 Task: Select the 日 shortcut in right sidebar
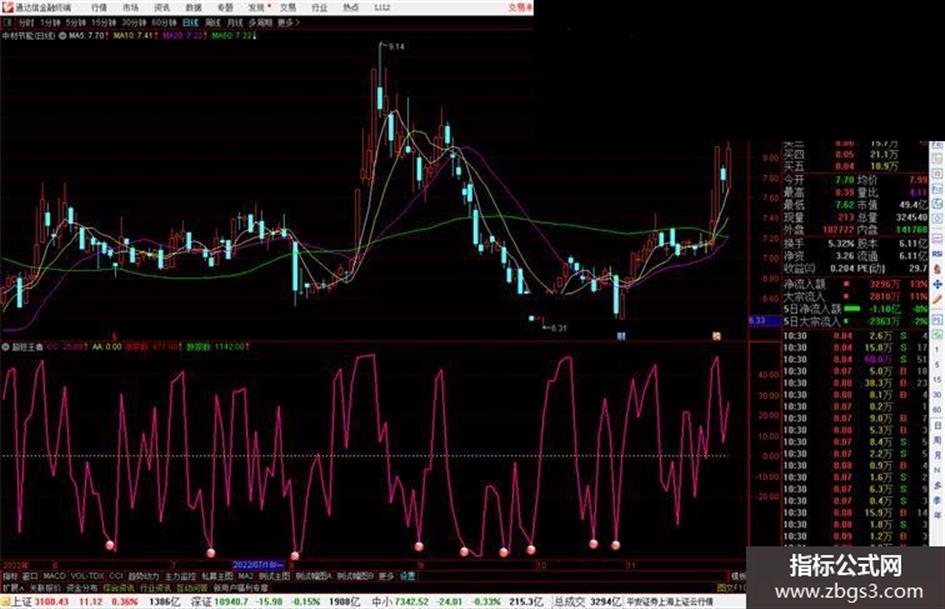point(937,425)
